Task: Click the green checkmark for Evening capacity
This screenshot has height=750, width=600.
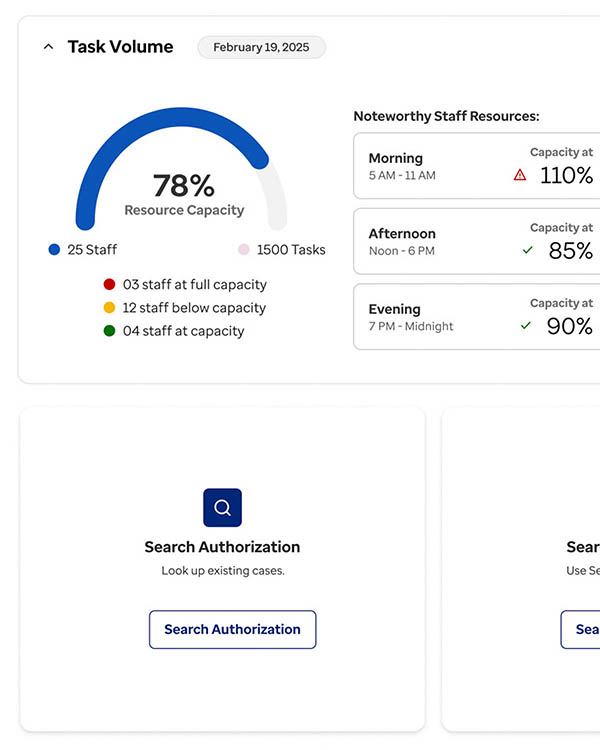Action: [x=526, y=325]
